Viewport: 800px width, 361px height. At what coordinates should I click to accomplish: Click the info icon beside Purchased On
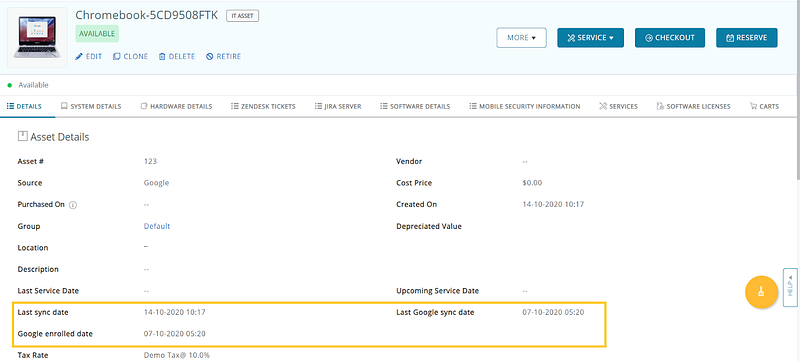pyautogui.click(x=73, y=205)
